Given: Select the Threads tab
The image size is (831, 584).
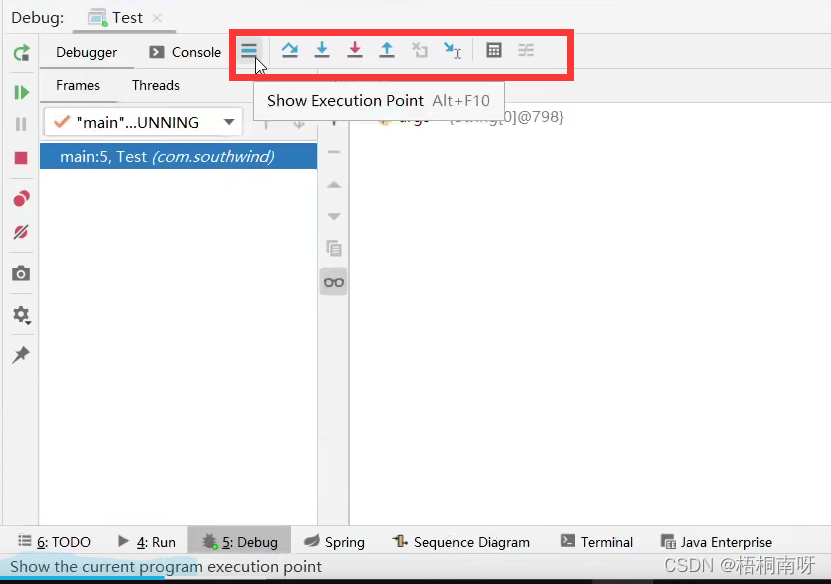Looking at the screenshot, I should click(156, 85).
